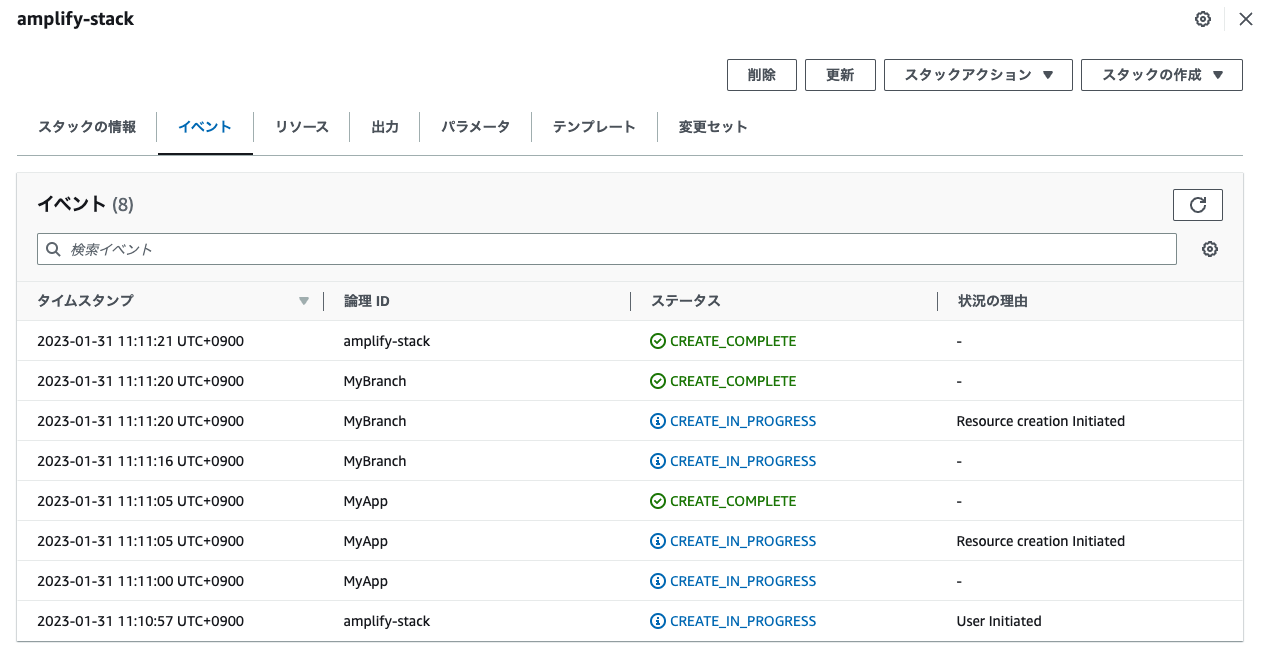
Task: Open the 出力 tab
Action: 385,127
